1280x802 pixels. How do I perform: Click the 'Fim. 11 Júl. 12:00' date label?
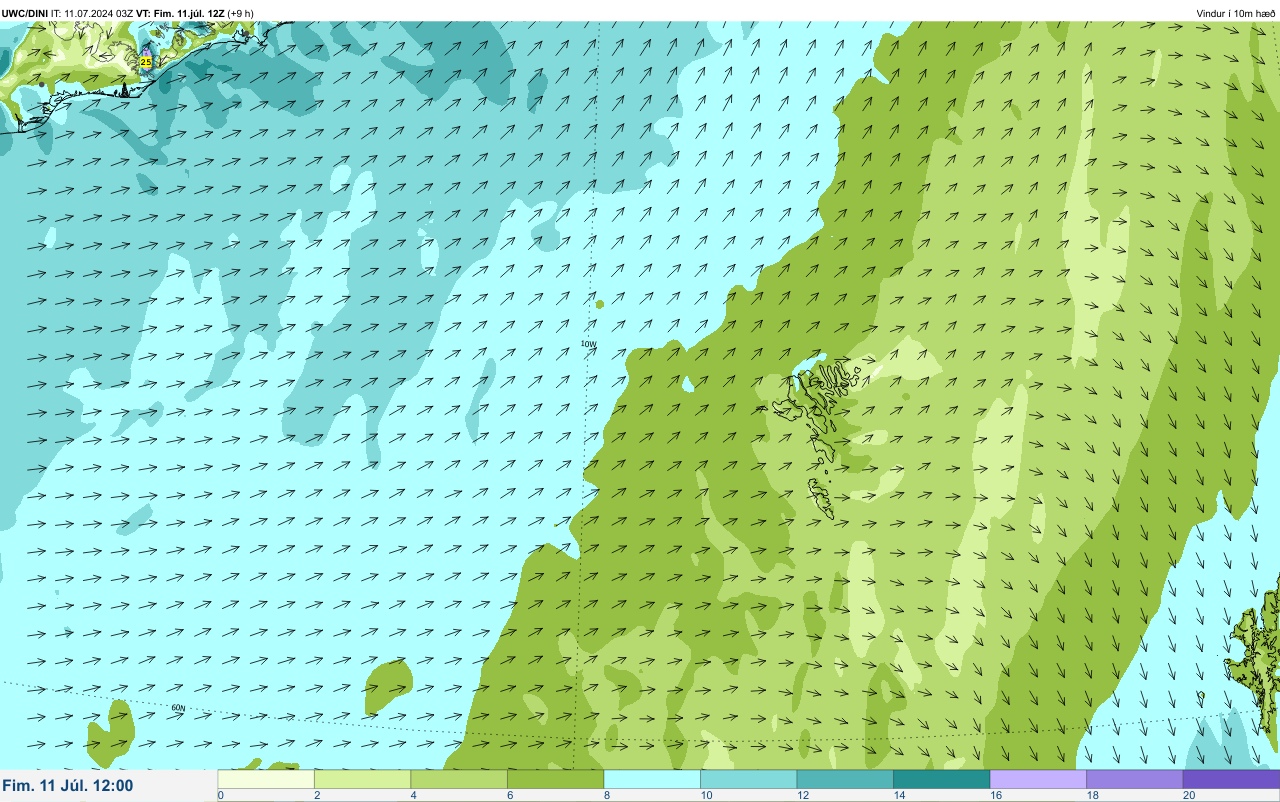click(x=68, y=786)
